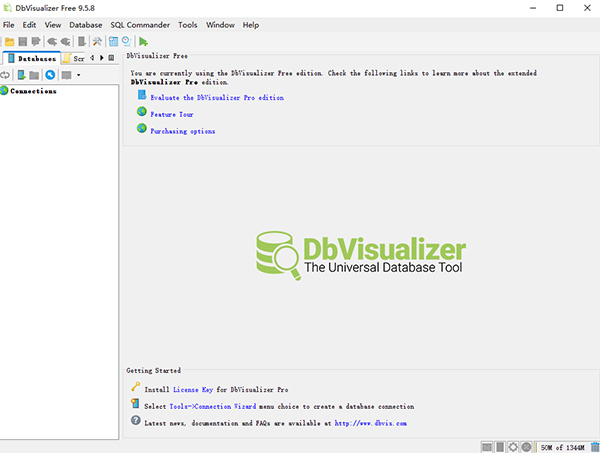
Task: Open the Help menu
Action: [251, 25]
